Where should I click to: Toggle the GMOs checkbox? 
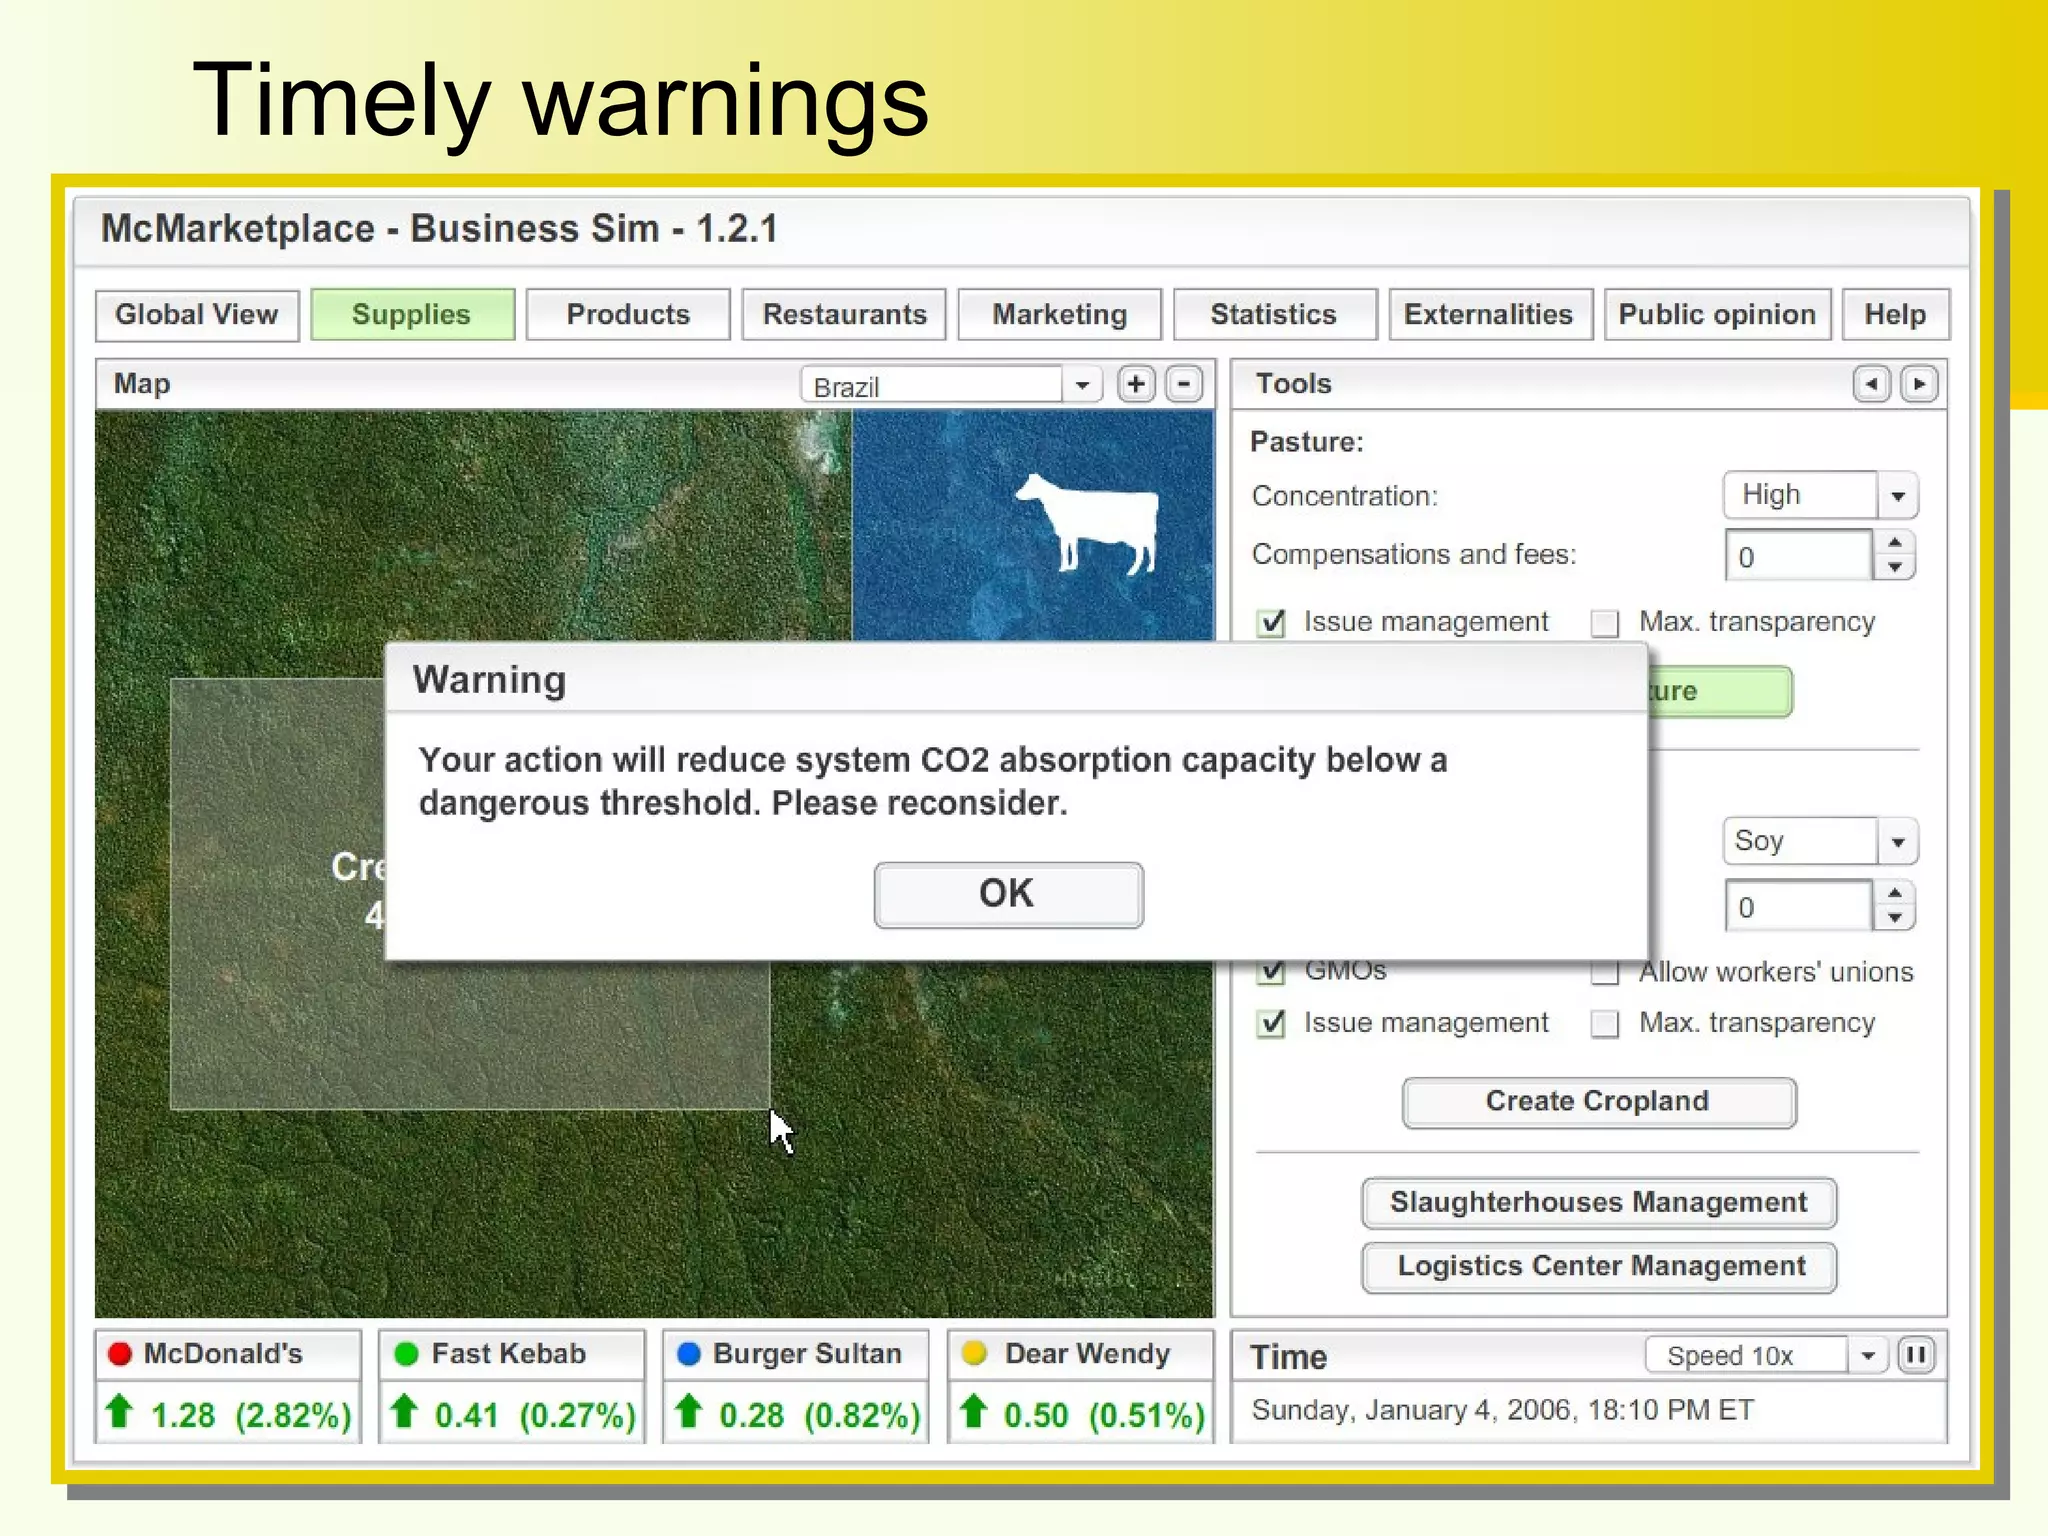pyautogui.click(x=1271, y=971)
